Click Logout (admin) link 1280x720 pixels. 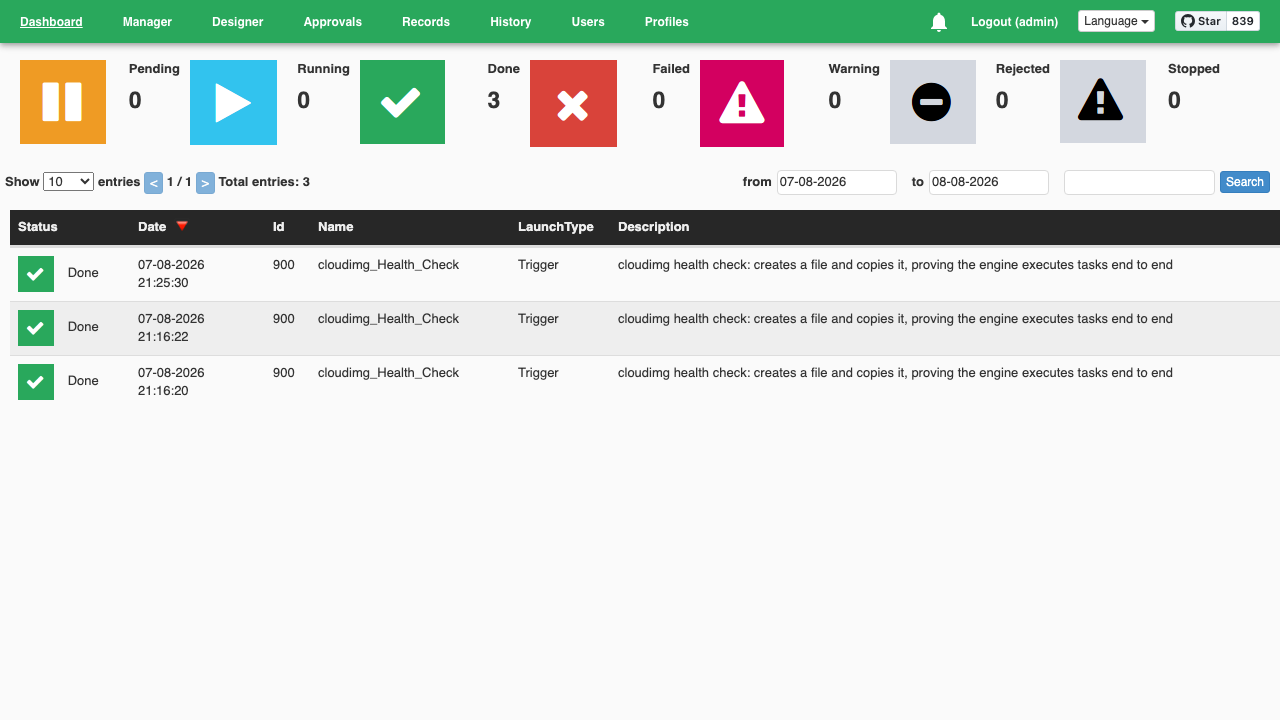tap(1014, 22)
